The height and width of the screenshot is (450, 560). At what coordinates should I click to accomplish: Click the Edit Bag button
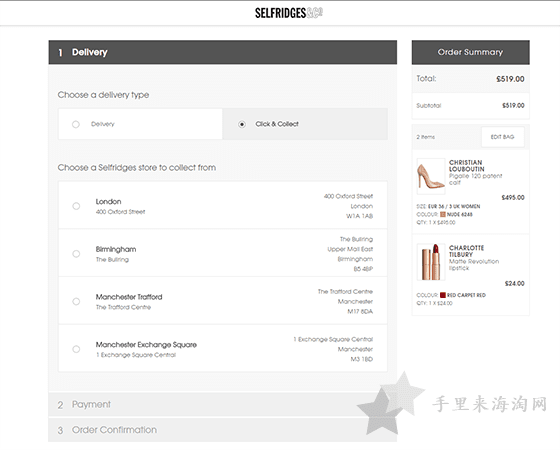502,137
